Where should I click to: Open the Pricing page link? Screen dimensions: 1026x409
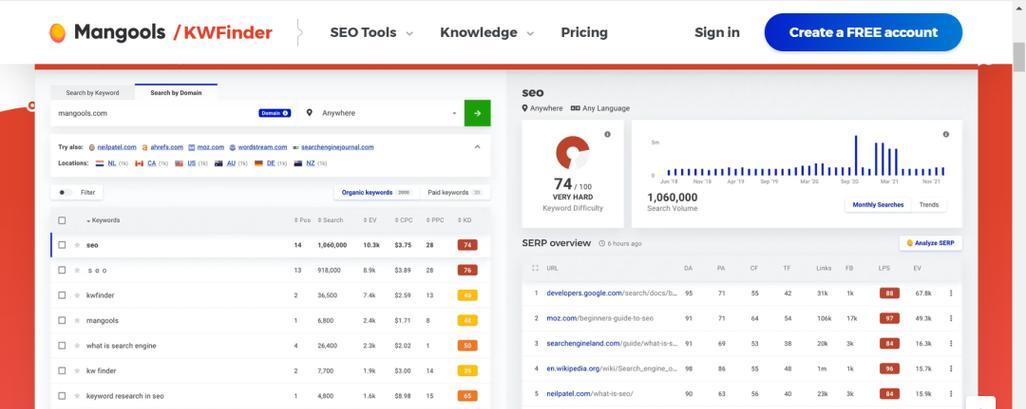(584, 33)
